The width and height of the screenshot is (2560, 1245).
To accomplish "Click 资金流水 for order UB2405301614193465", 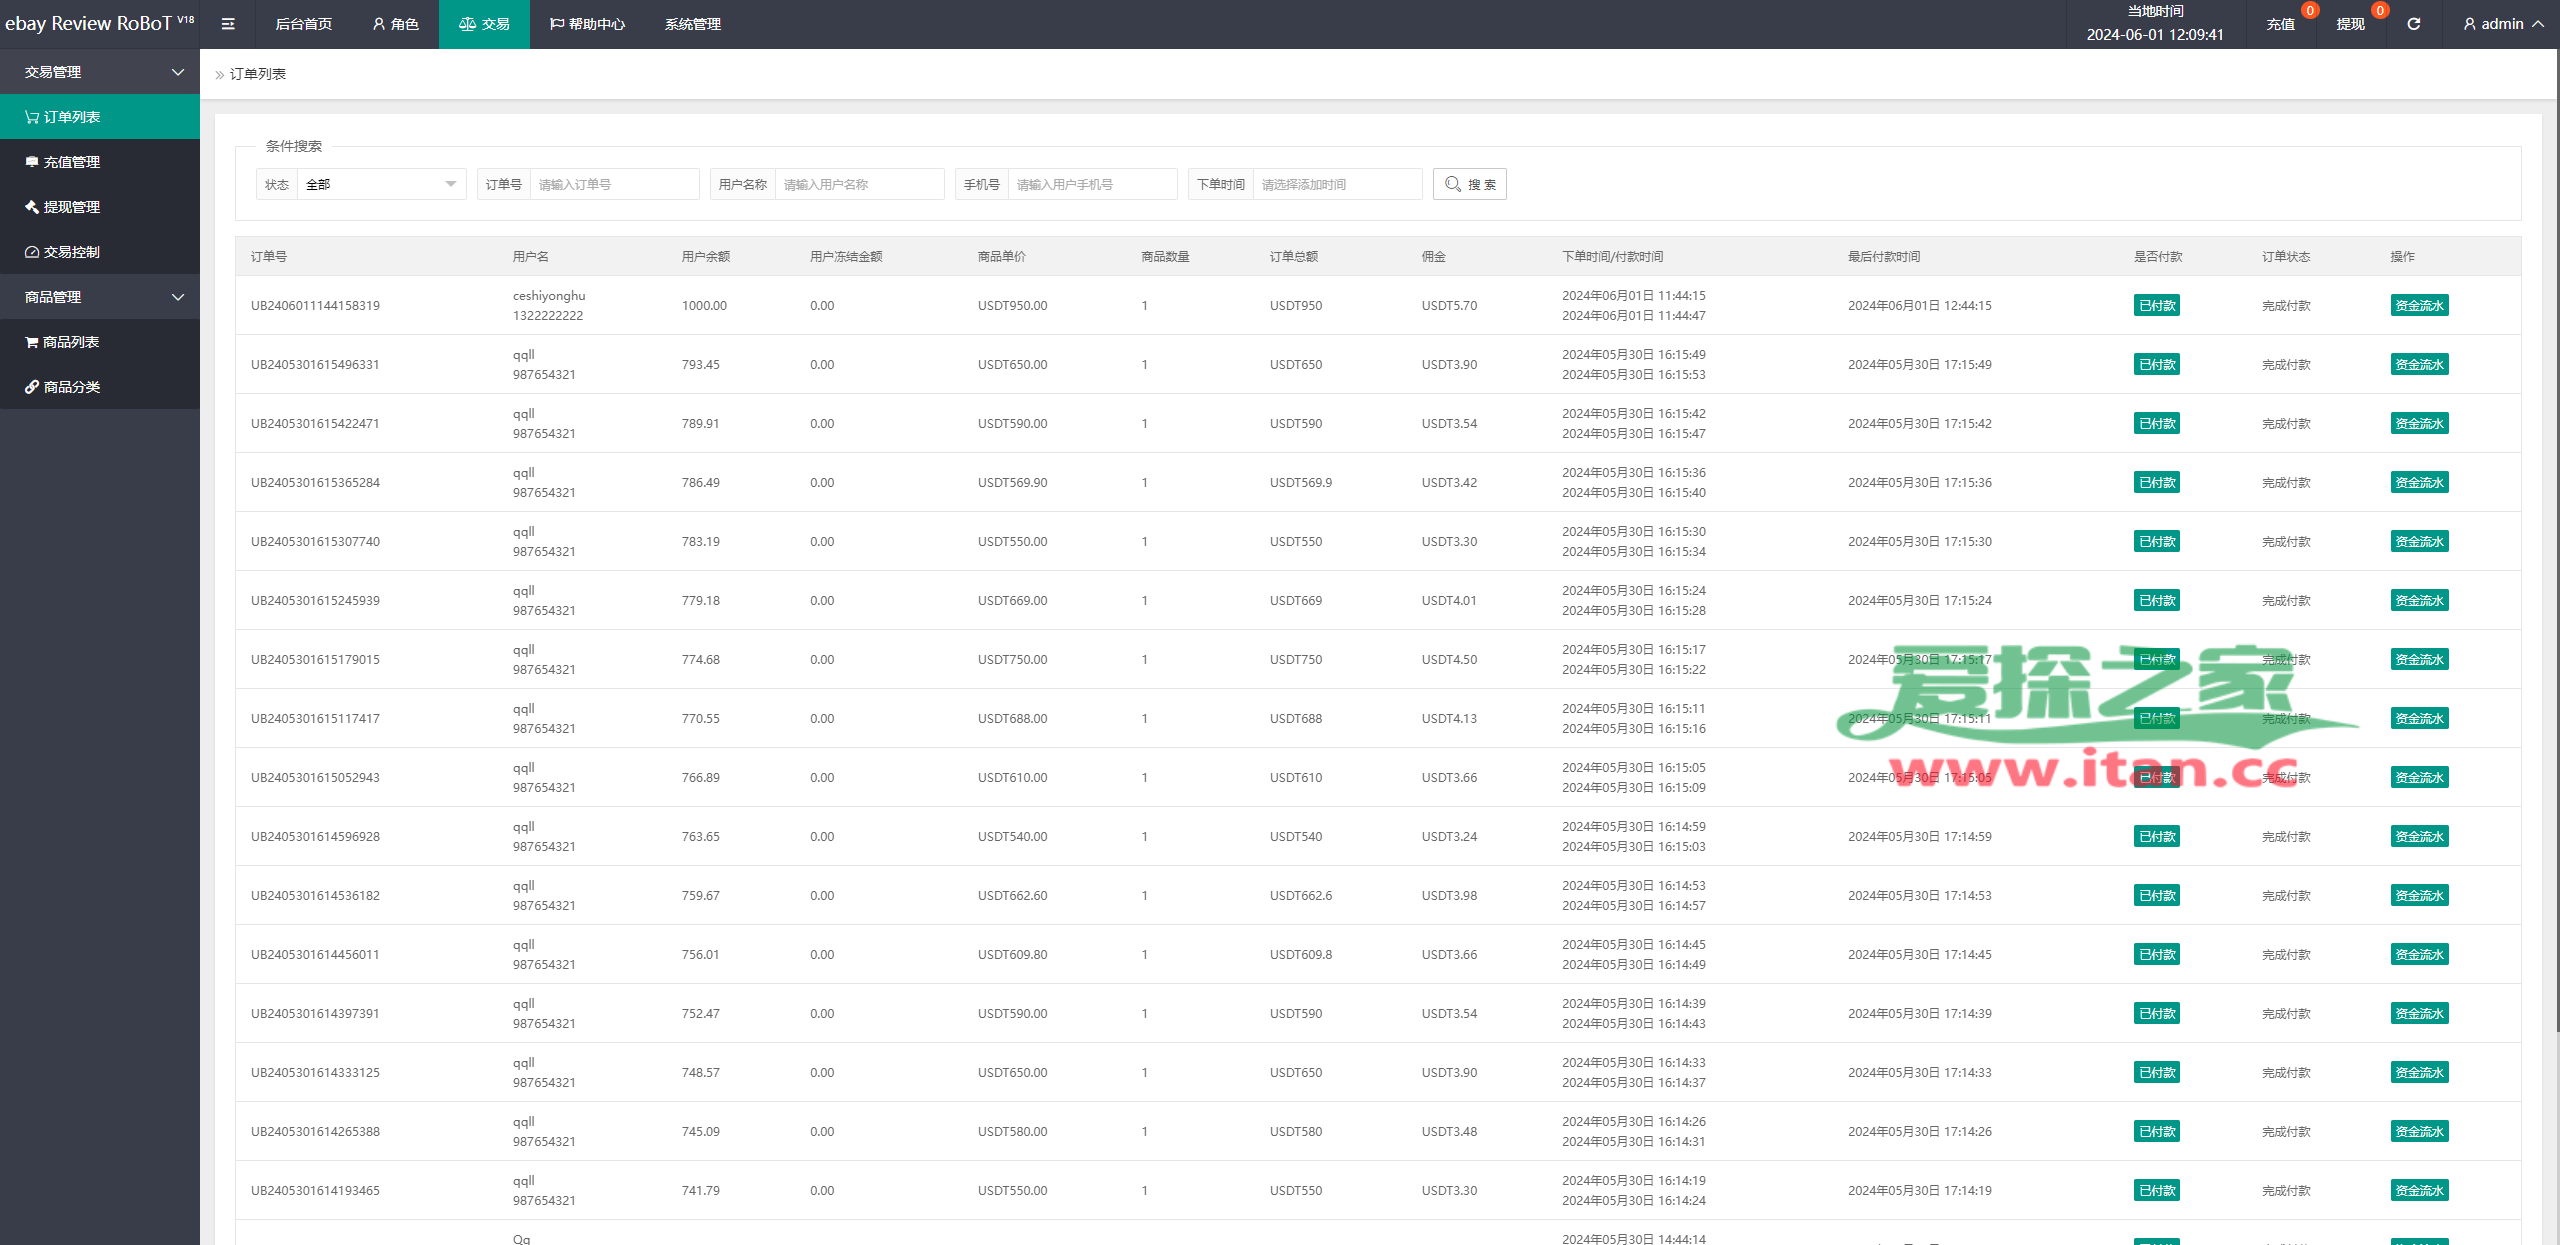I will coord(2419,1191).
